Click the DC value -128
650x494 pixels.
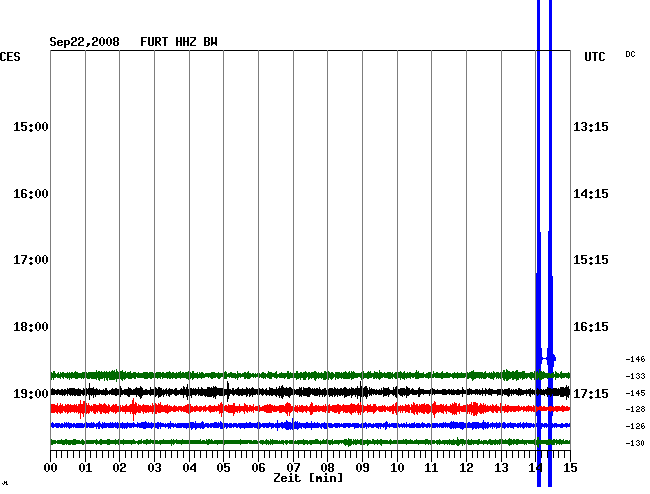(635, 409)
